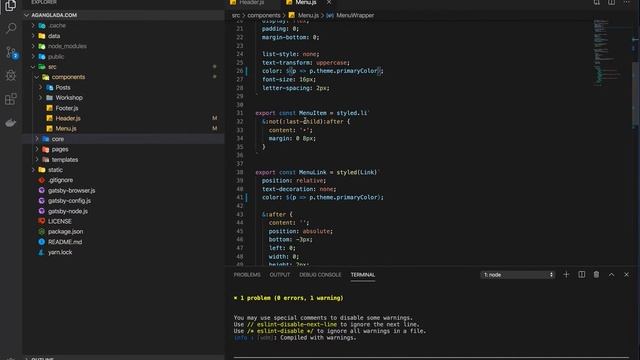Expand the node_modules folder
640x360 pixels.
33,46
